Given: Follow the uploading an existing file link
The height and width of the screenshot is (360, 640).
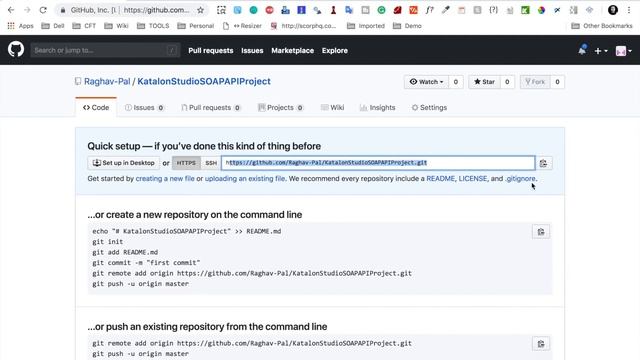Looking at the screenshot, I should click(245, 178).
